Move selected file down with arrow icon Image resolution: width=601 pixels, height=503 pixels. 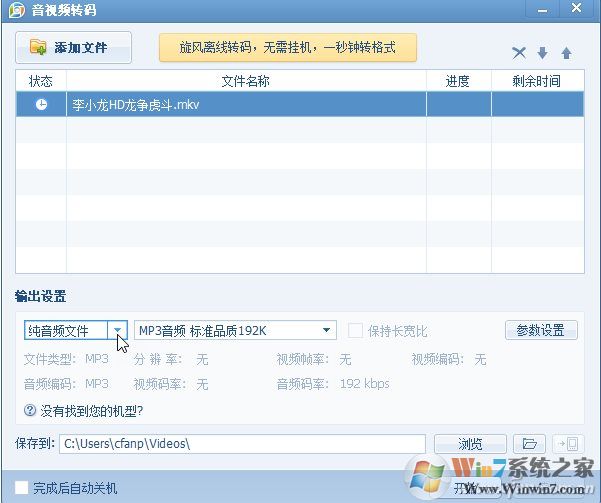click(542, 53)
